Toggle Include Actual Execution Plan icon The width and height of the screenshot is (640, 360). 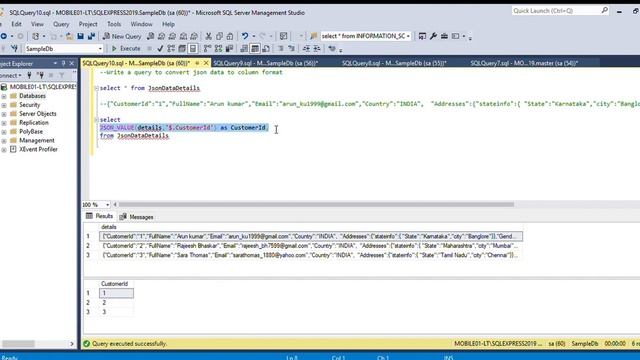(207, 49)
